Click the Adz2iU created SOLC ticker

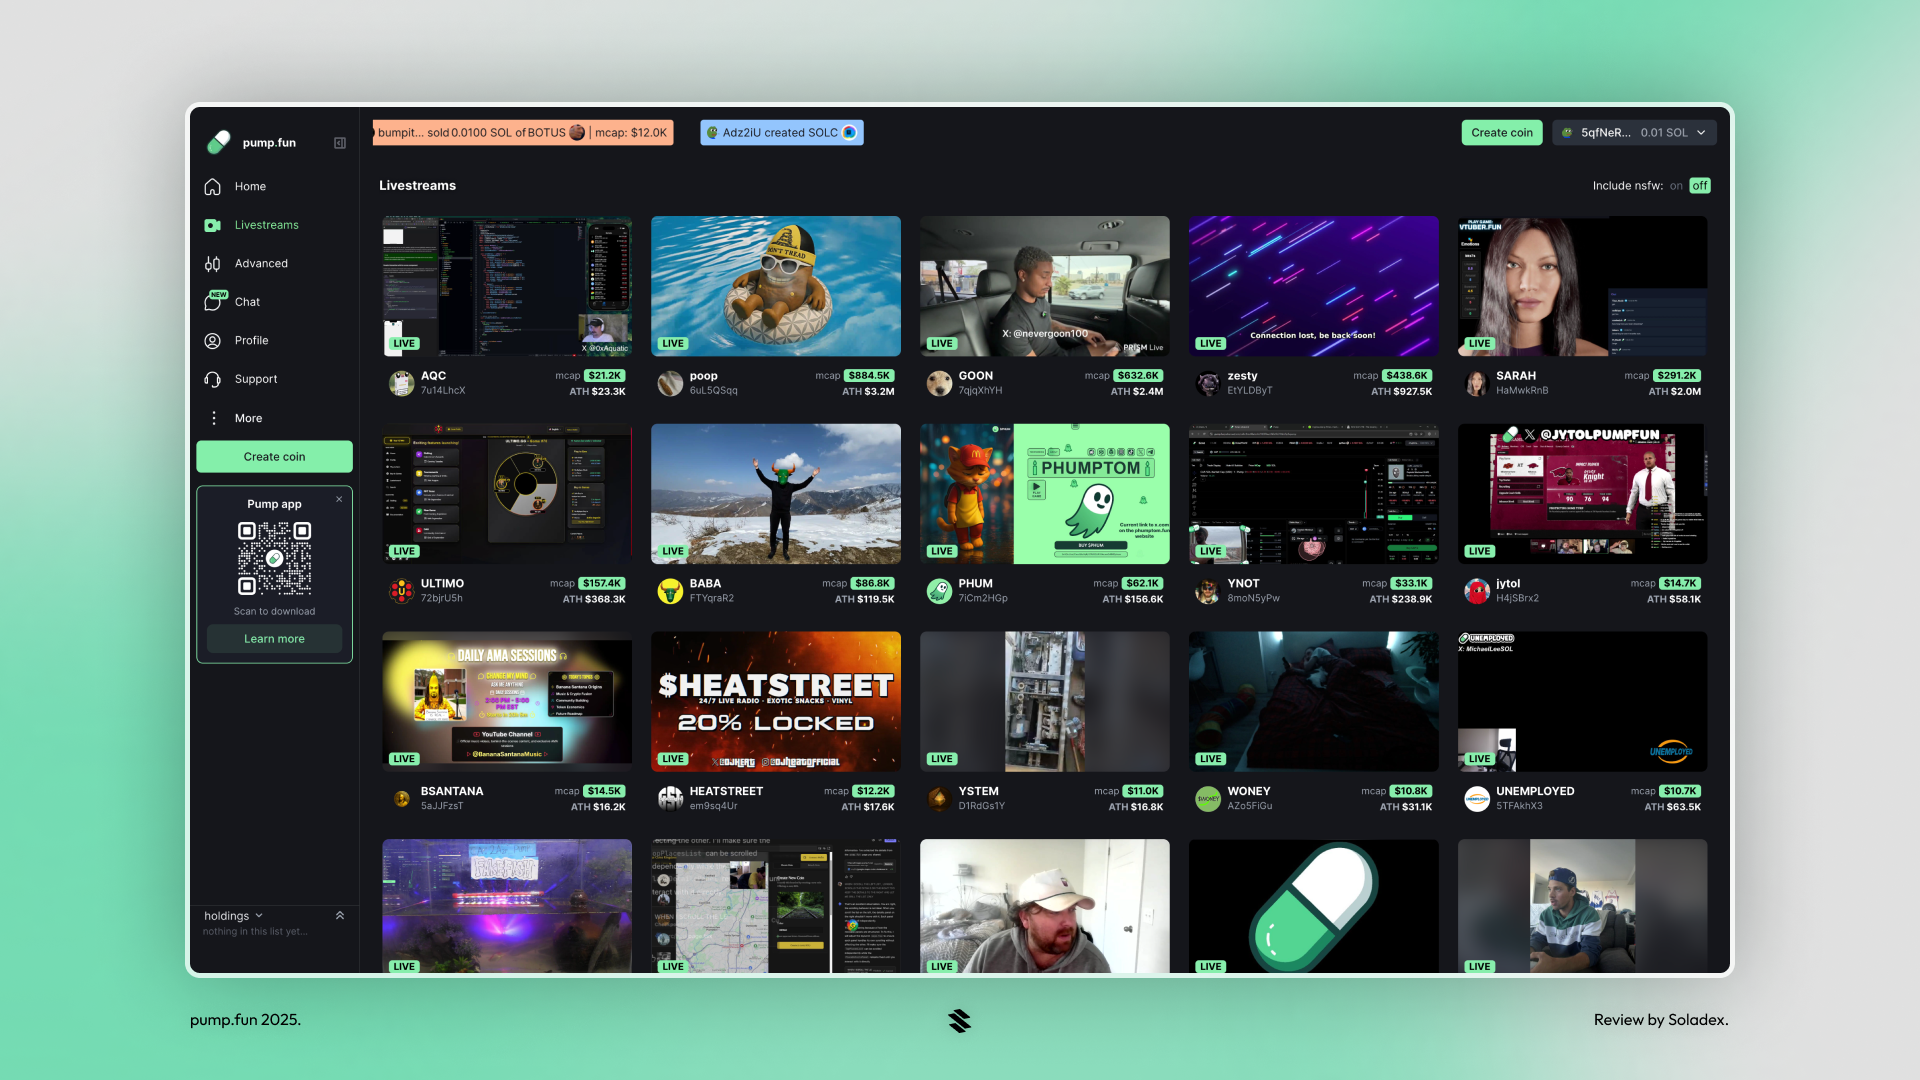(782, 133)
